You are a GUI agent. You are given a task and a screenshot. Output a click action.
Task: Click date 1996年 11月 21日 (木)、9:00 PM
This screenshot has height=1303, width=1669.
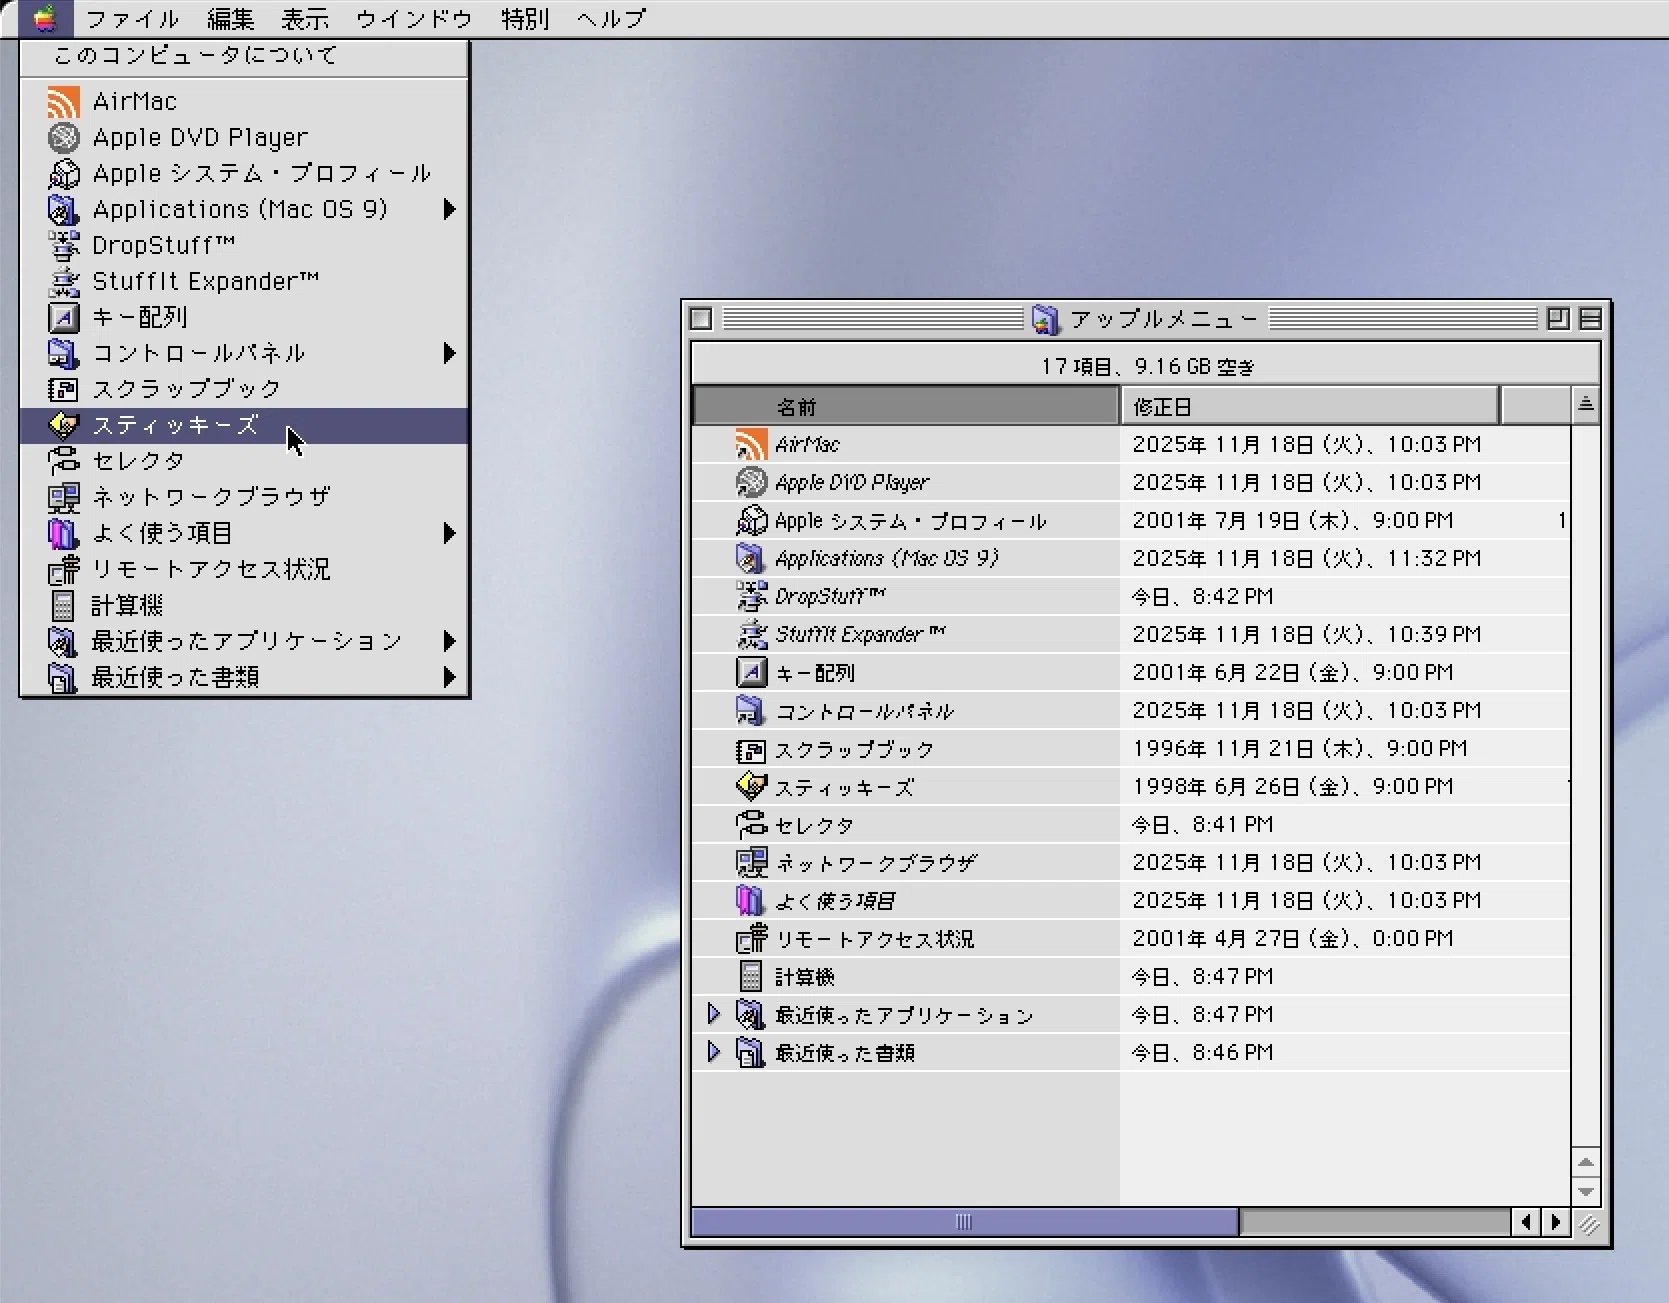click(x=1300, y=749)
